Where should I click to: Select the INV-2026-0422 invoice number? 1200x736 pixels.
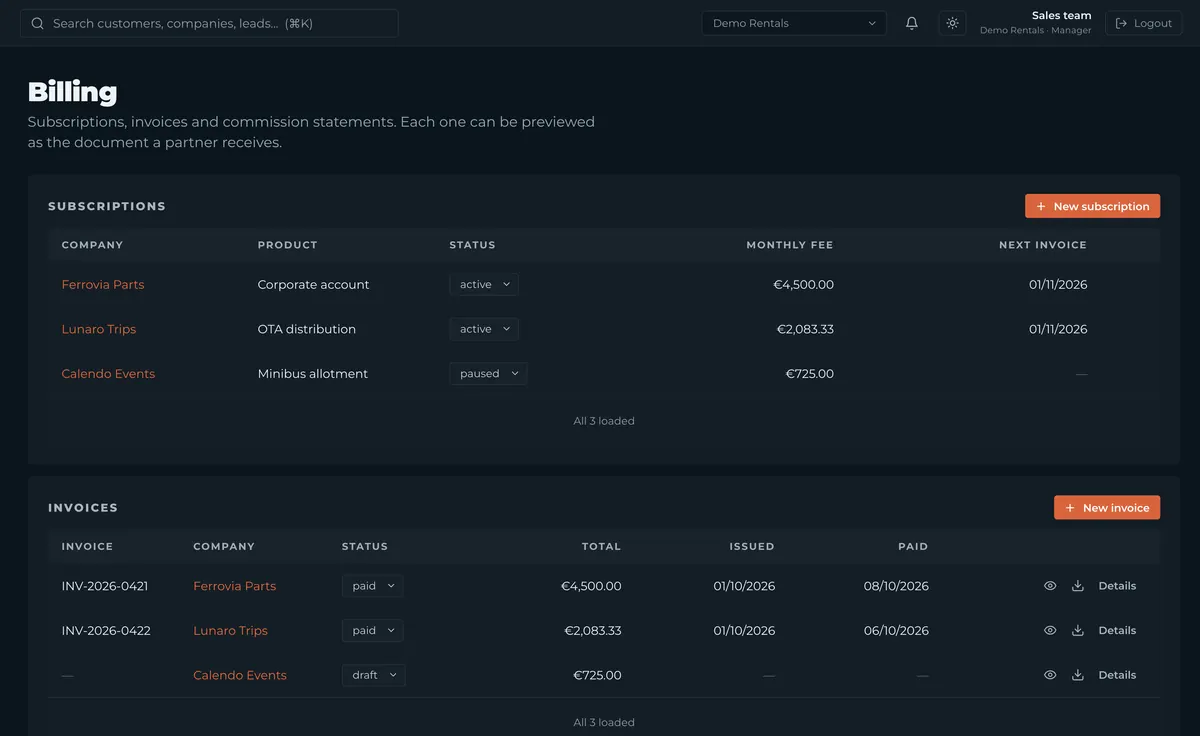[106, 631]
